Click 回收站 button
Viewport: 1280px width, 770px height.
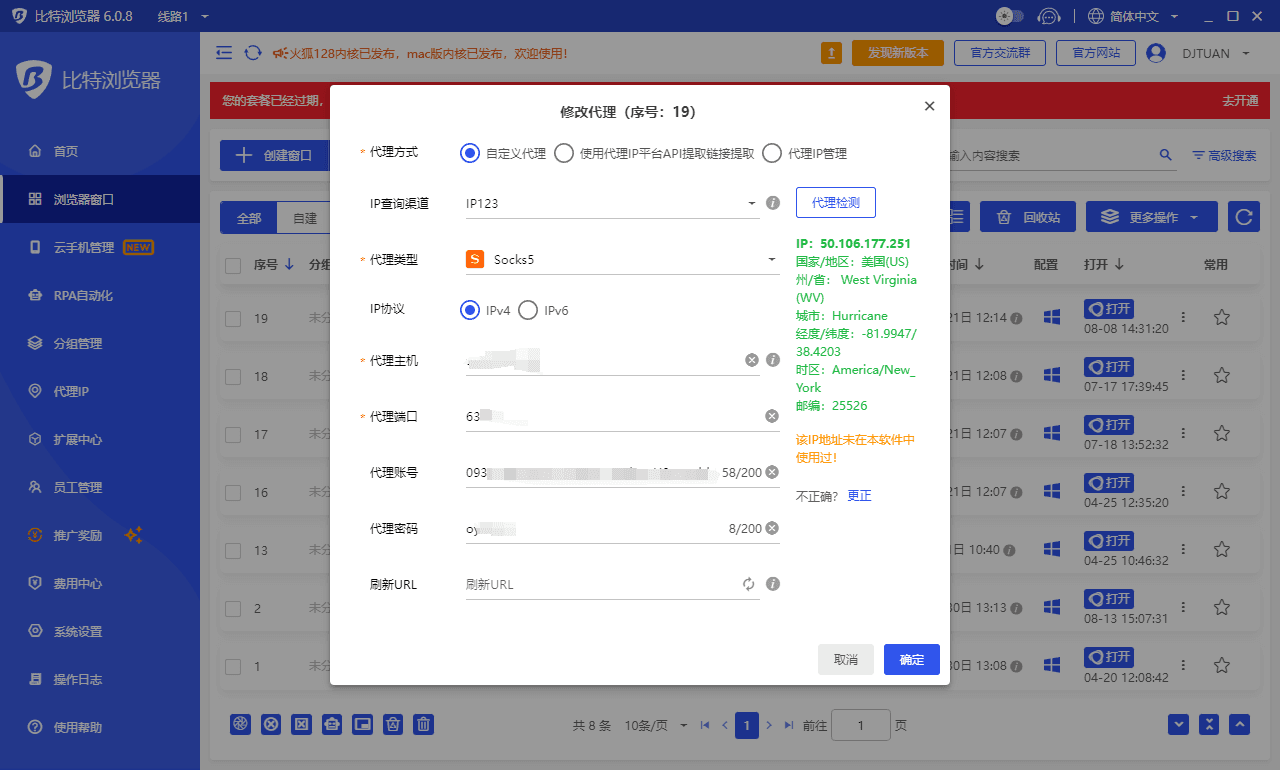tap(1028, 217)
